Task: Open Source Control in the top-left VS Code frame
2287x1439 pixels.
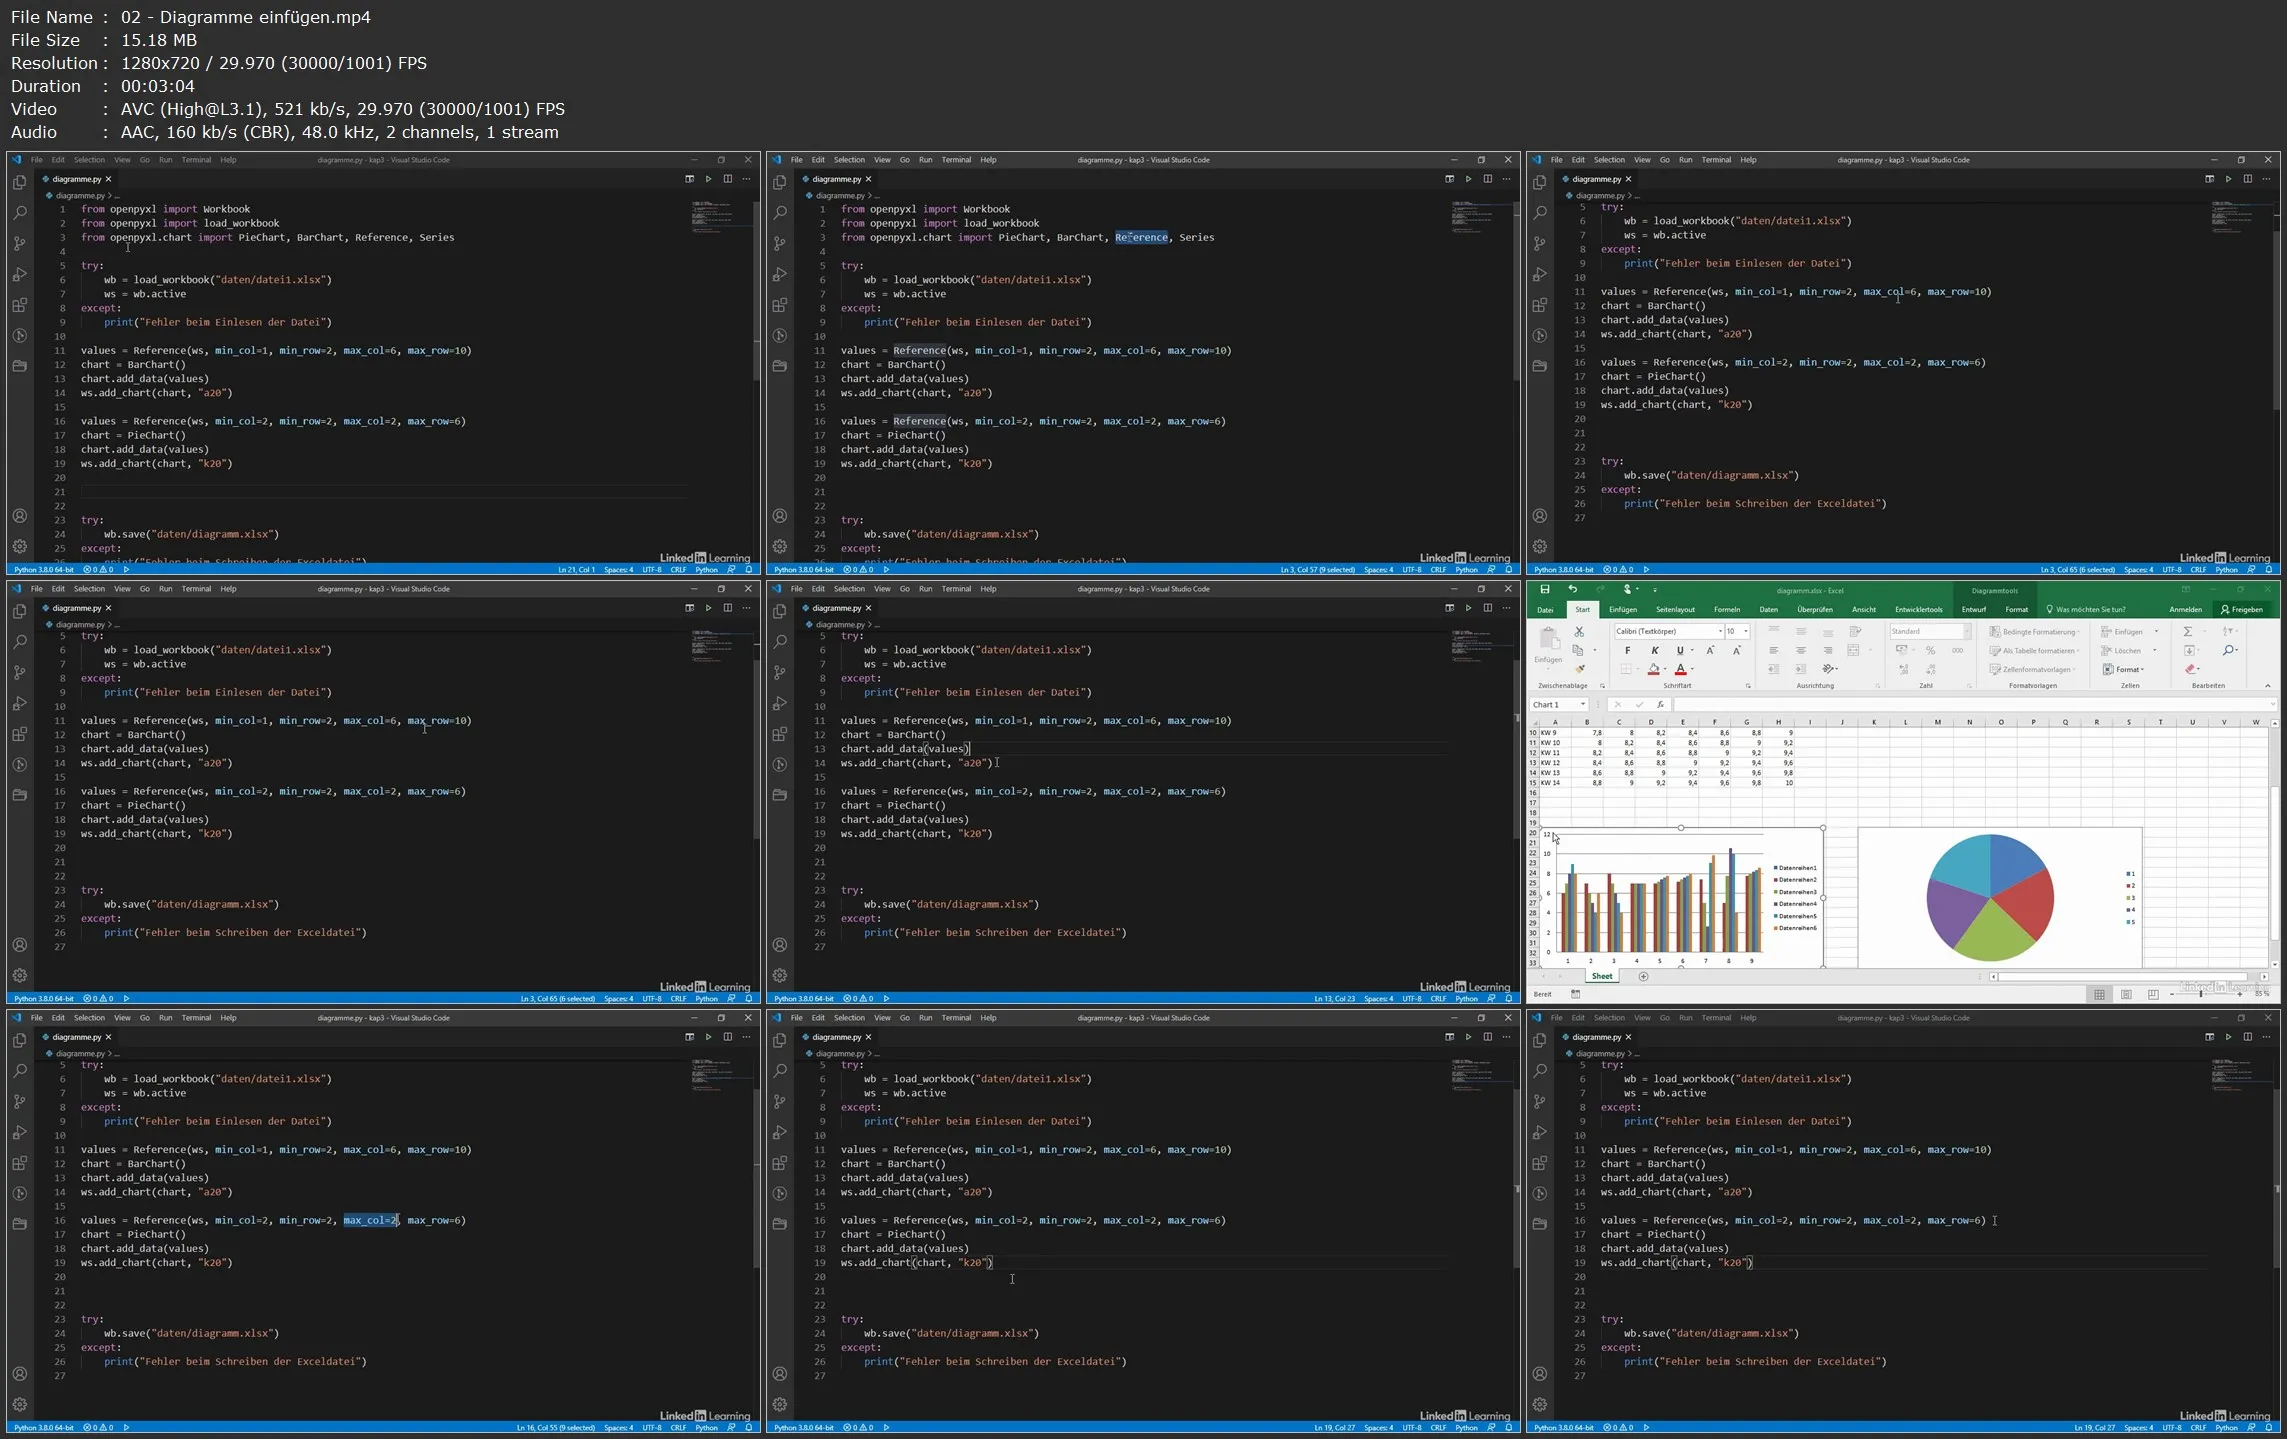Action: [x=20, y=243]
